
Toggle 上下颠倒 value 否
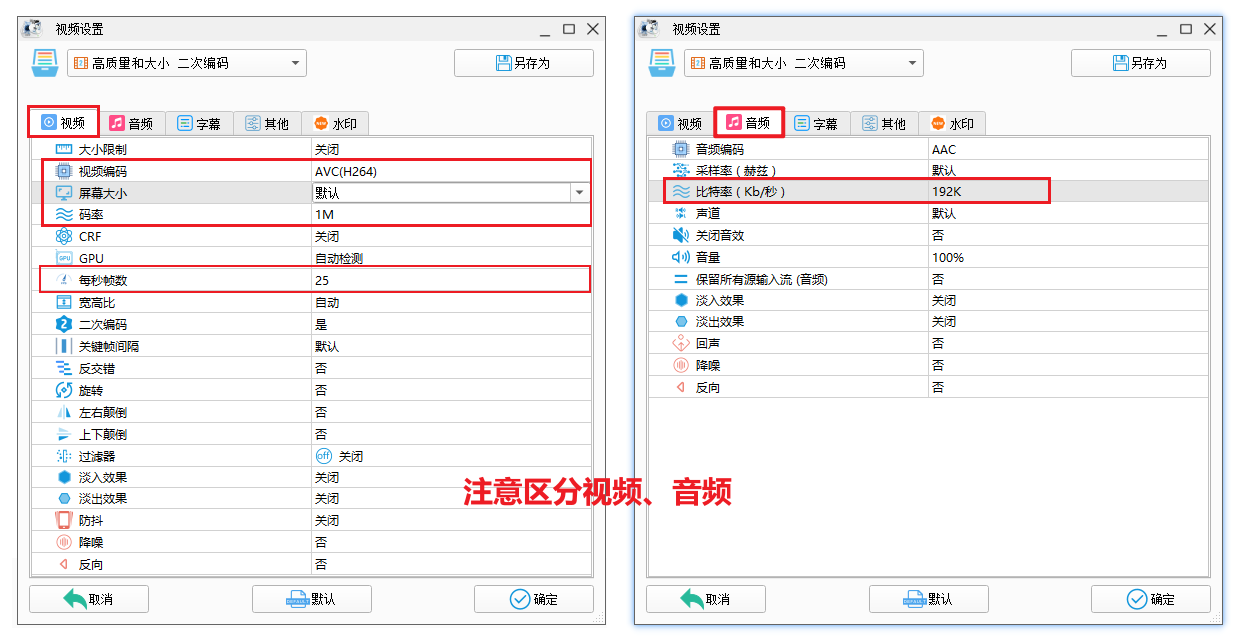pyautogui.click(x=321, y=434)
